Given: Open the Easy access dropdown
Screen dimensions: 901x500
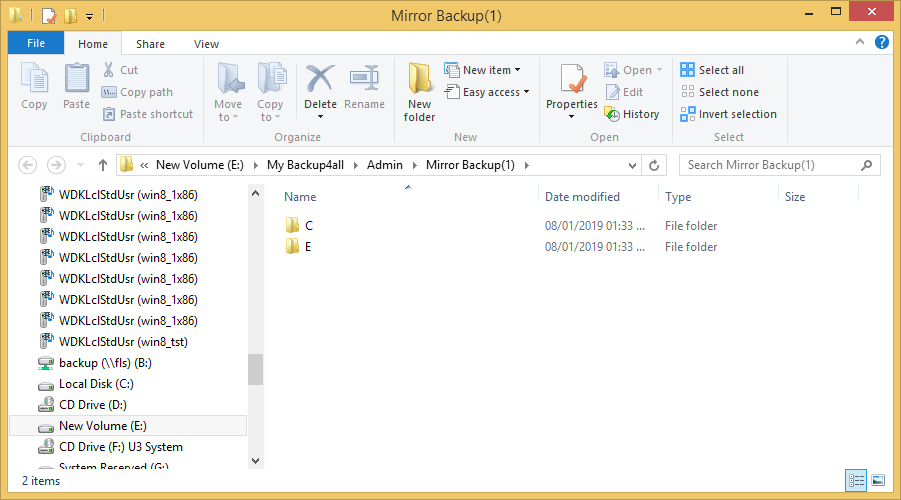Looking at the screenshot, I should tap(487, 92).
